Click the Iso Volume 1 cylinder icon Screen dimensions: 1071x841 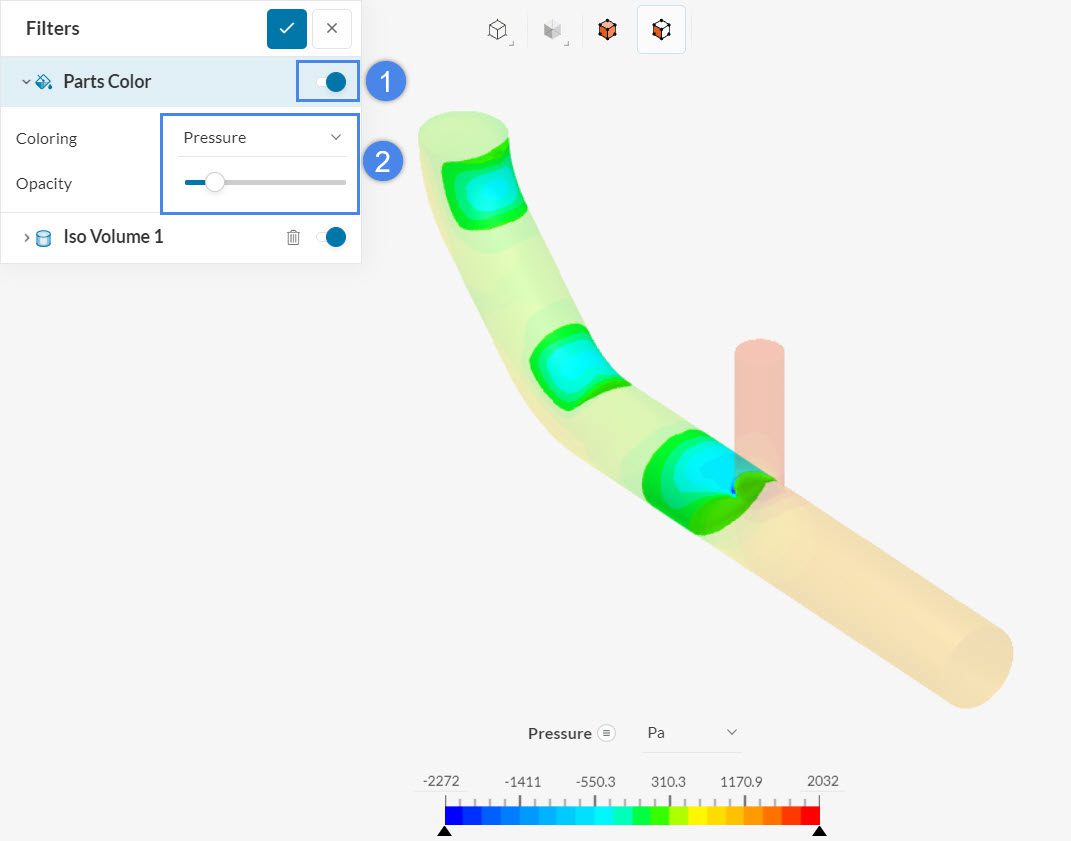coord(44,238)
